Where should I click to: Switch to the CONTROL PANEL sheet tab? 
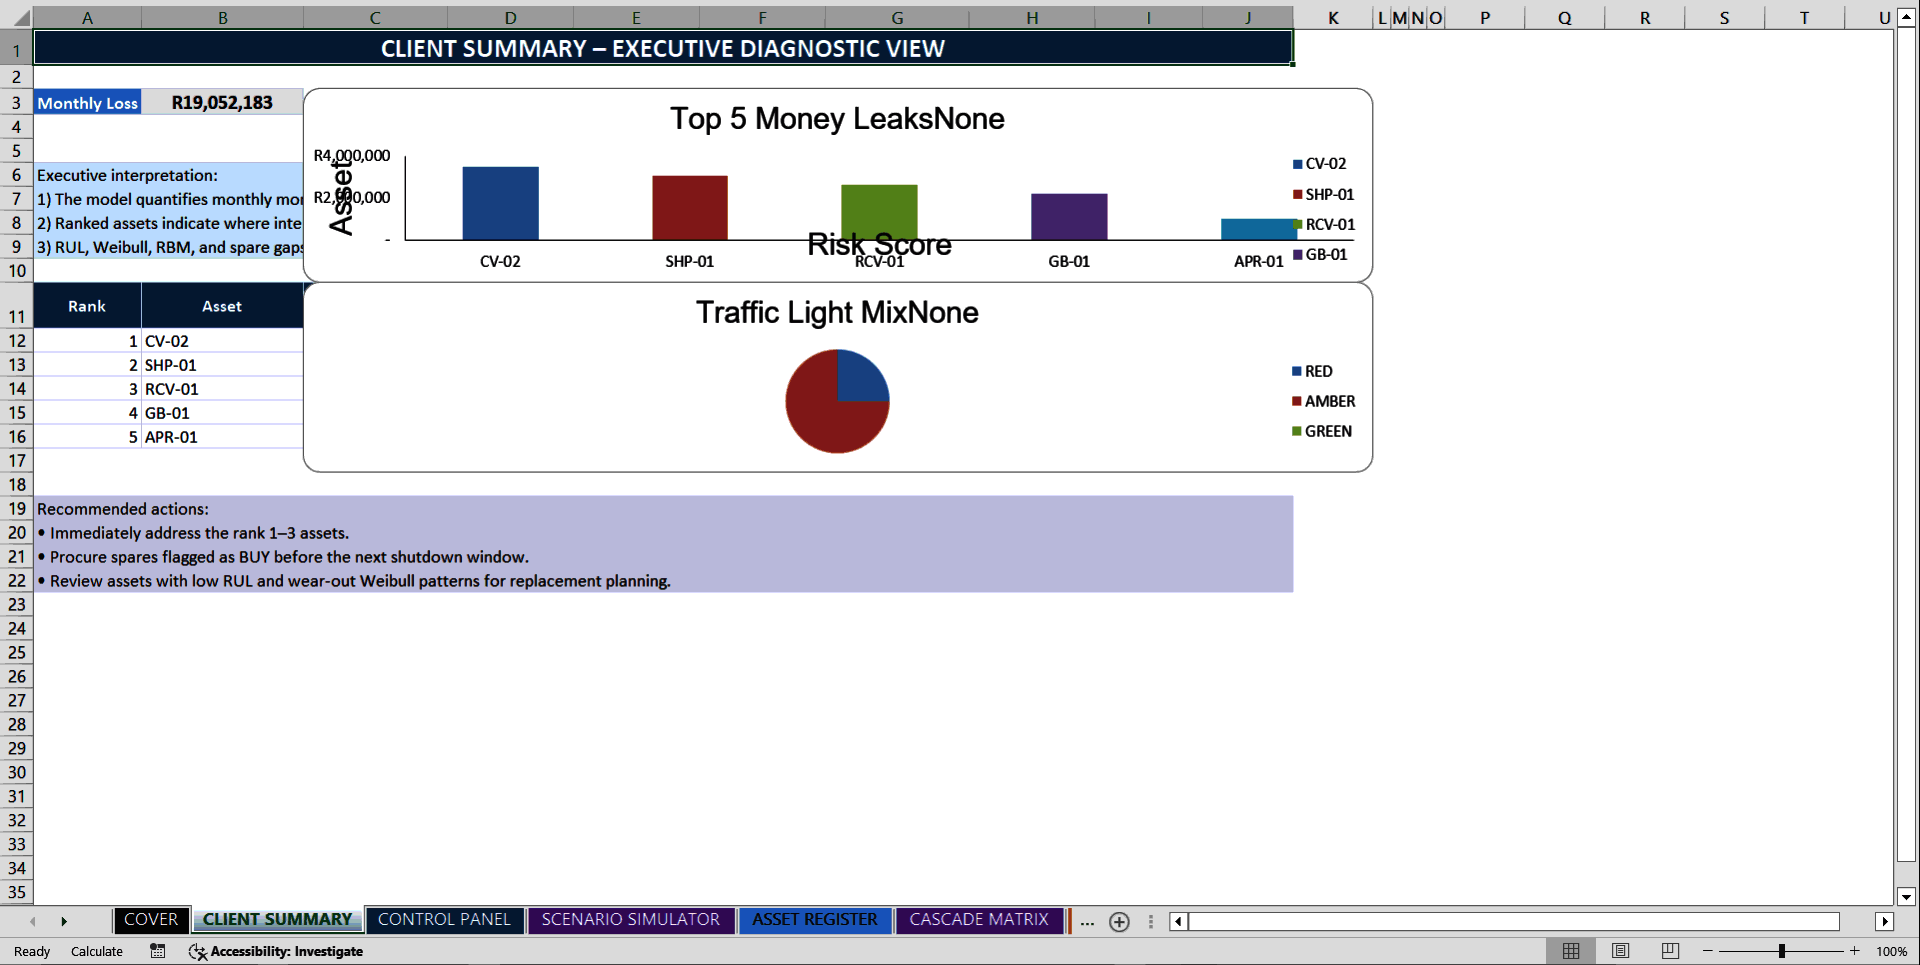(444, 920)
